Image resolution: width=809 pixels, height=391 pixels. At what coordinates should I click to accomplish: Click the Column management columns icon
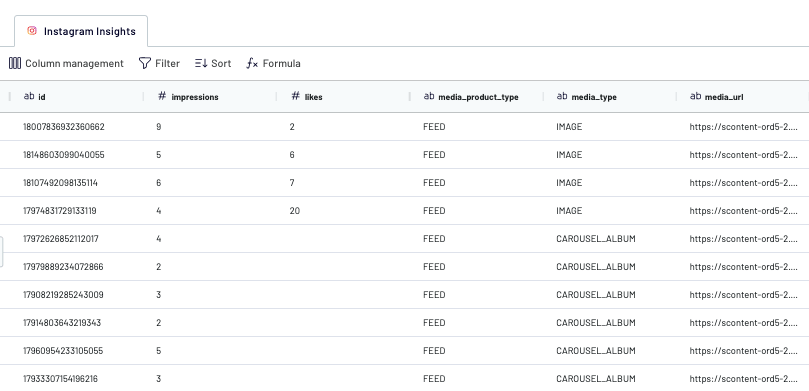[15, 63]
